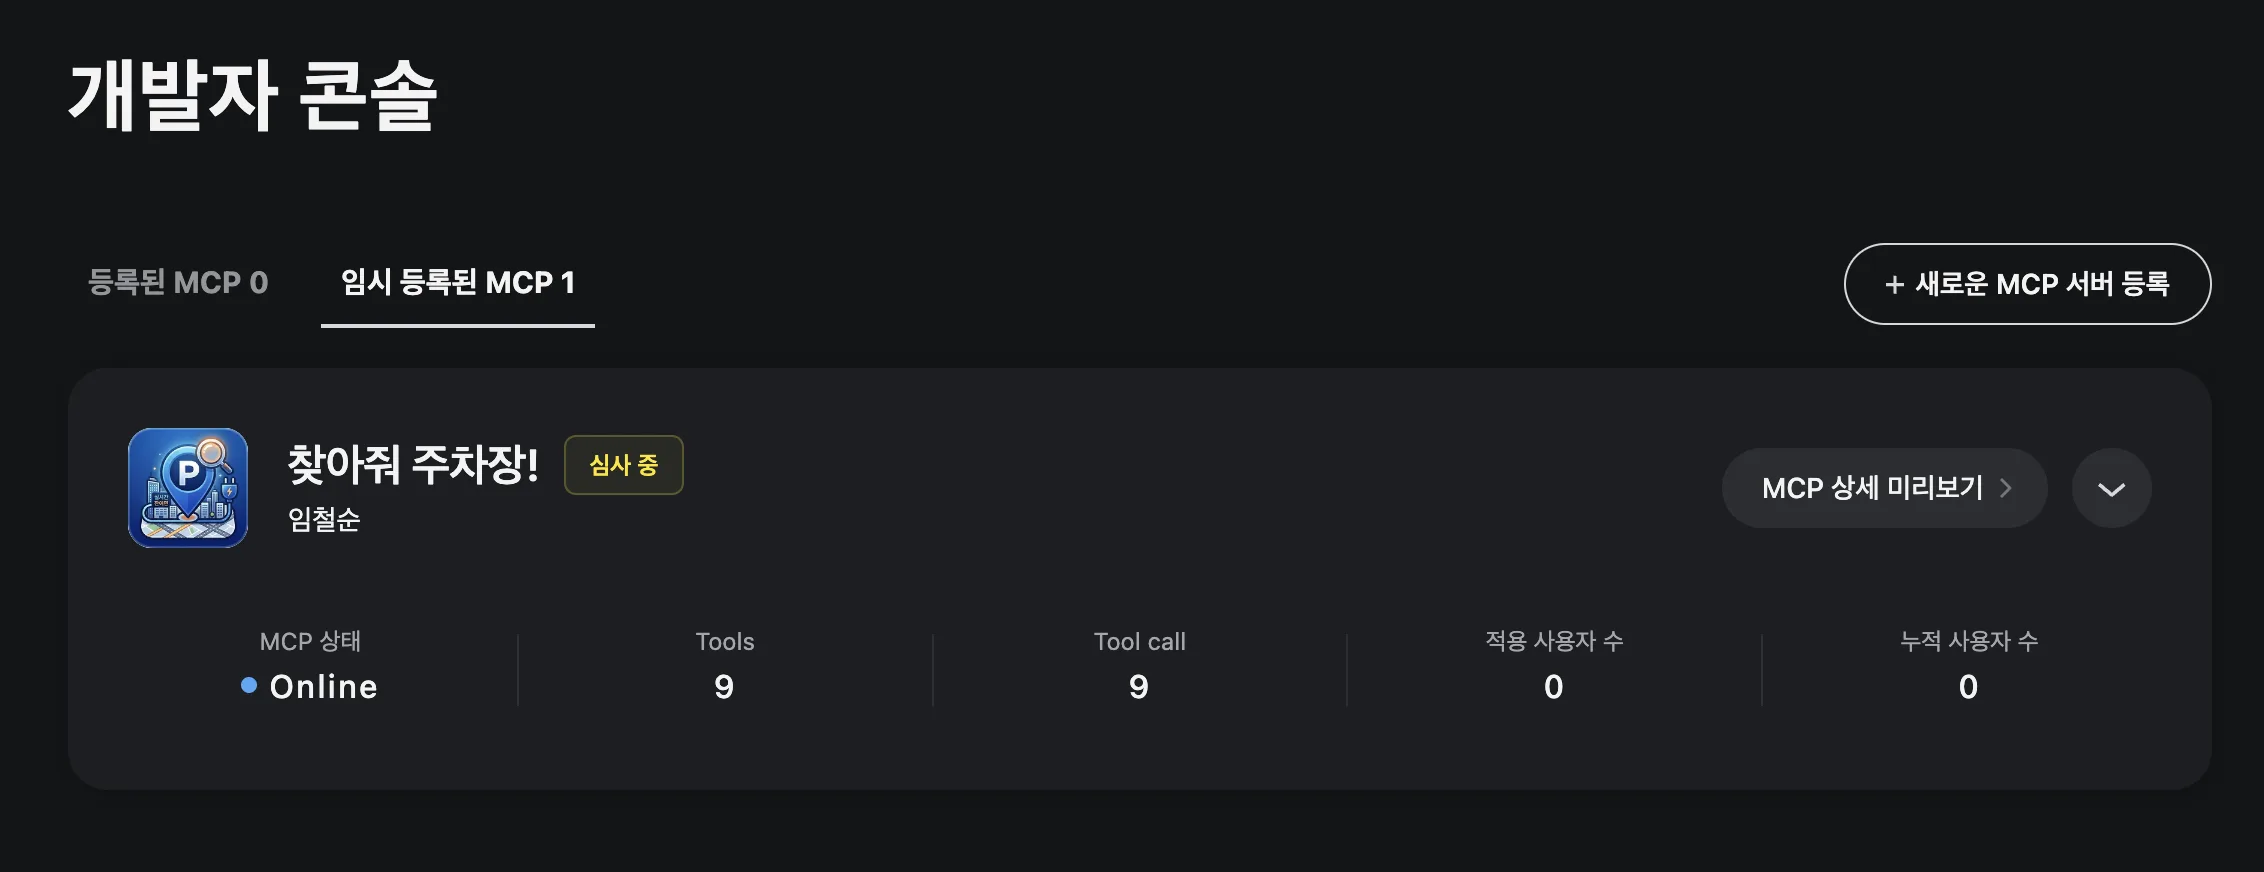Expand the card with the chevron-down button

pos(2111,488)
